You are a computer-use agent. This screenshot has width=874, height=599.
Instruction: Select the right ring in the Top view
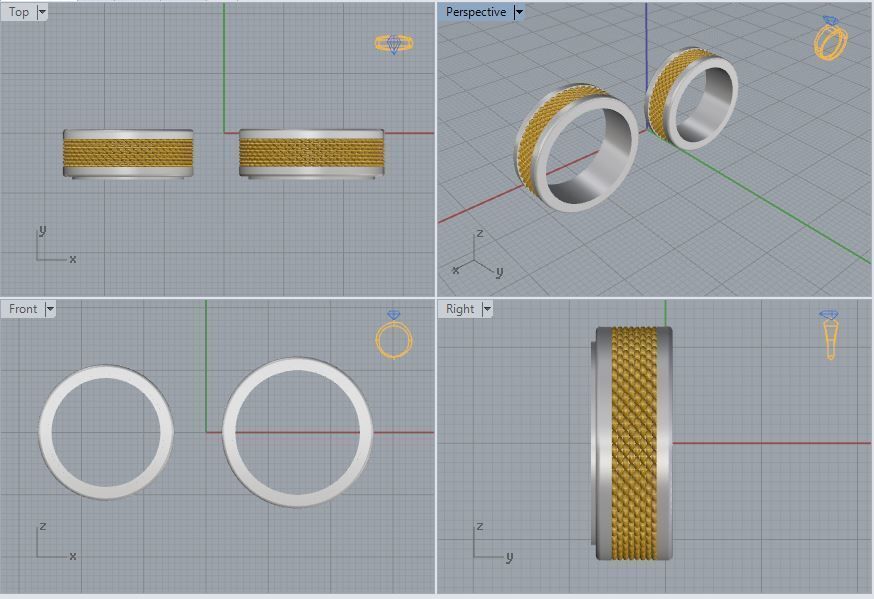click(x=312, y=154)
